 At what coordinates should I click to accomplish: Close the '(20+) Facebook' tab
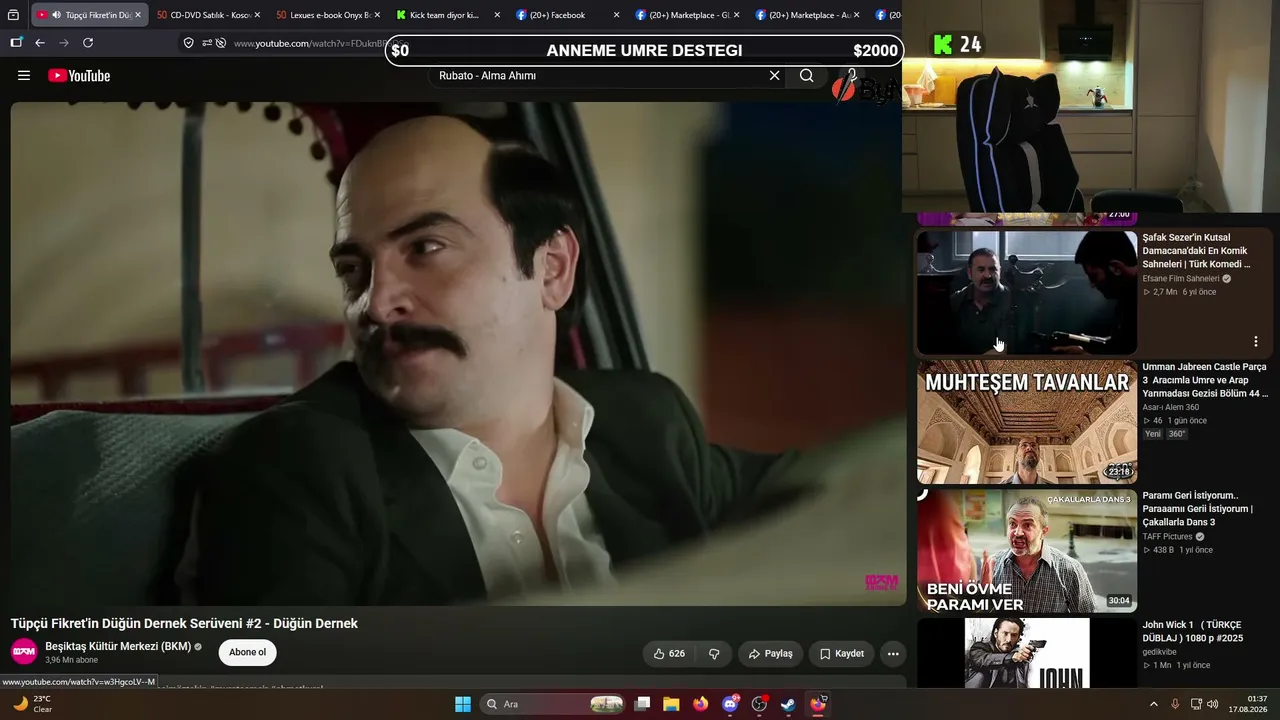tap(617, 15)
